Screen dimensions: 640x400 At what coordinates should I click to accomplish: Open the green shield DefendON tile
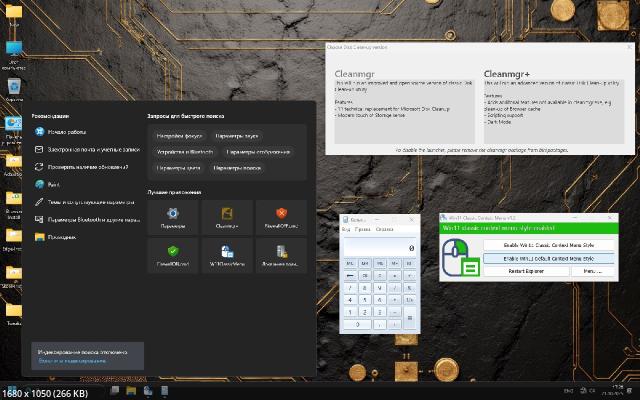tap(173, 254)
